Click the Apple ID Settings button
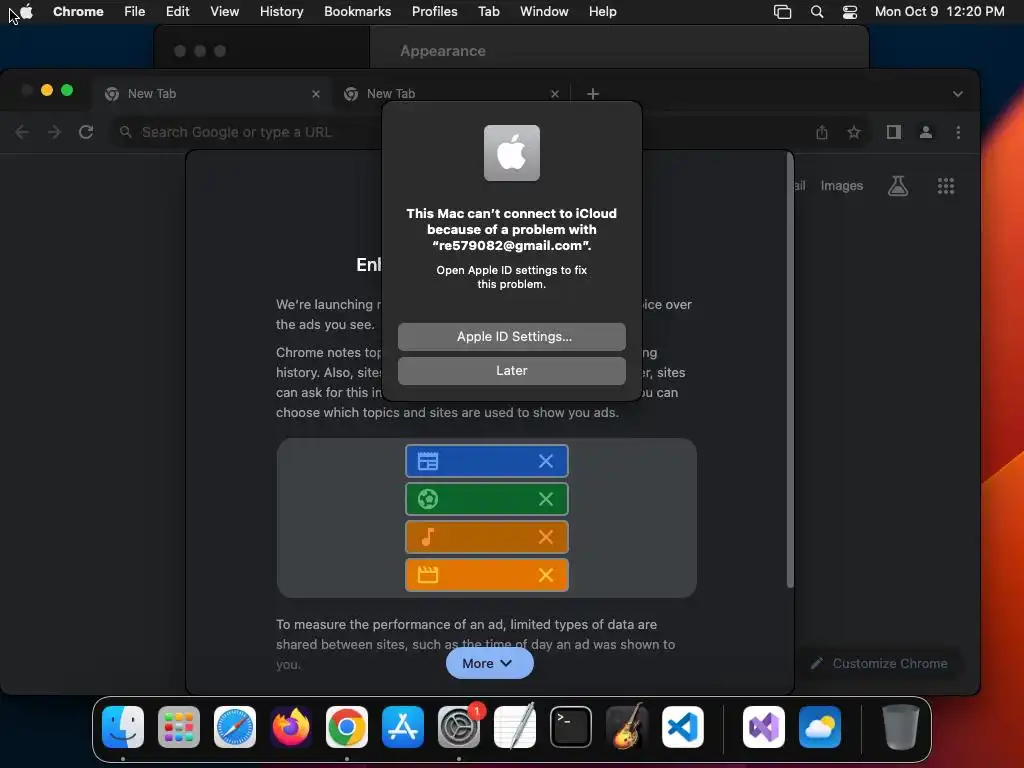Viewport: 1024px width, 768px height. point(511,336)
